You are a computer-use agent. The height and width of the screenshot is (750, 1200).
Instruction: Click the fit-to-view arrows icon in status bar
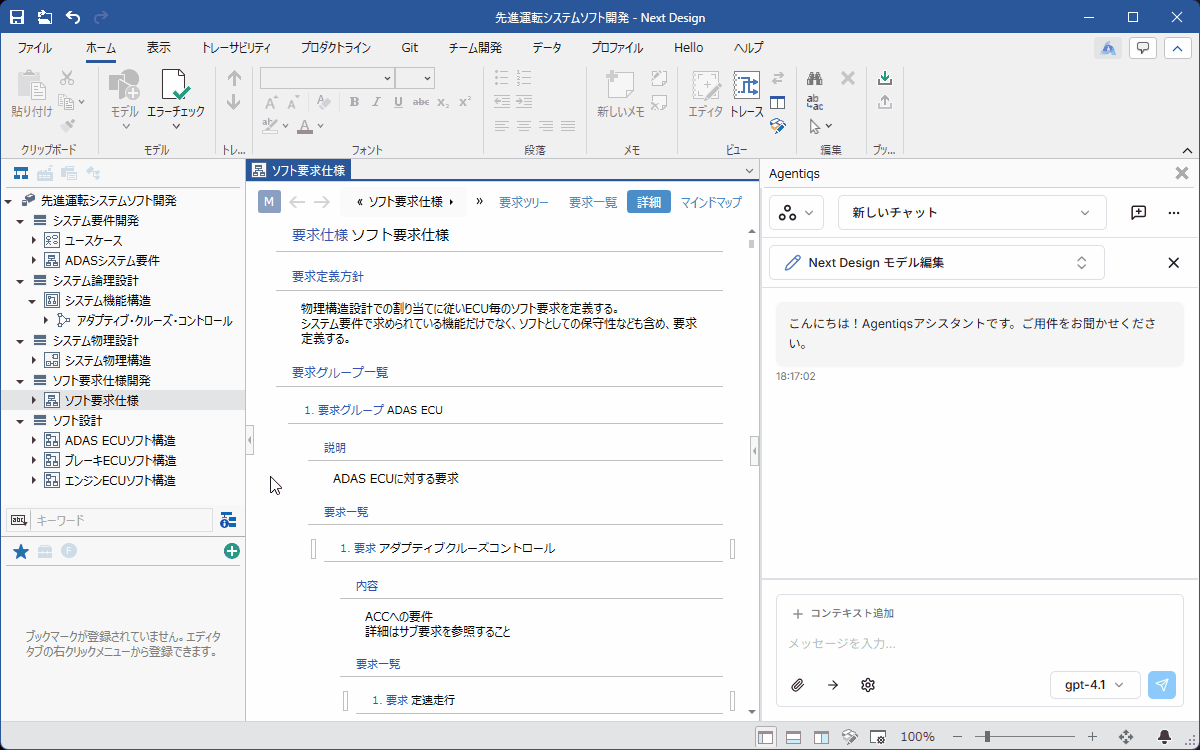click(1125, 737)
